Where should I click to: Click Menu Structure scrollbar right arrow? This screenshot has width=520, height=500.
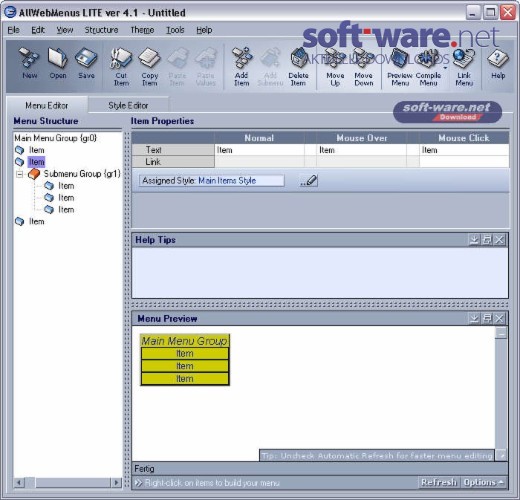tap(116, 482)
